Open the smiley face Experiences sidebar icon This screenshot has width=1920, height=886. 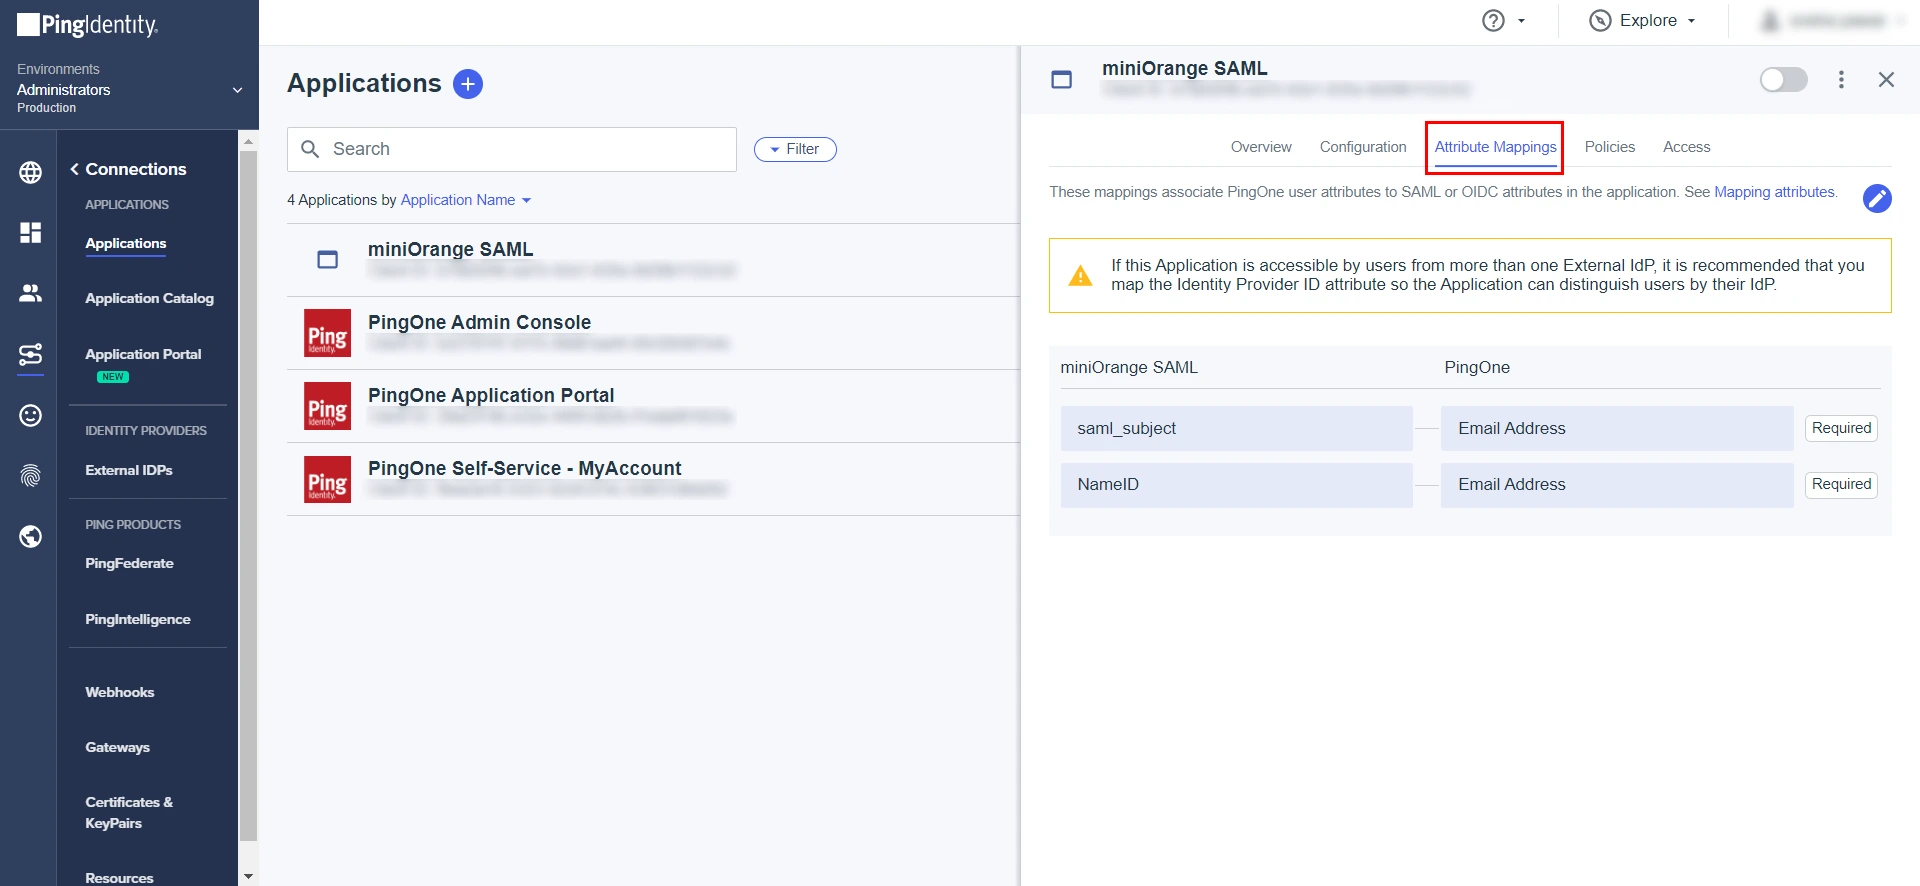[x=31, y=415]
